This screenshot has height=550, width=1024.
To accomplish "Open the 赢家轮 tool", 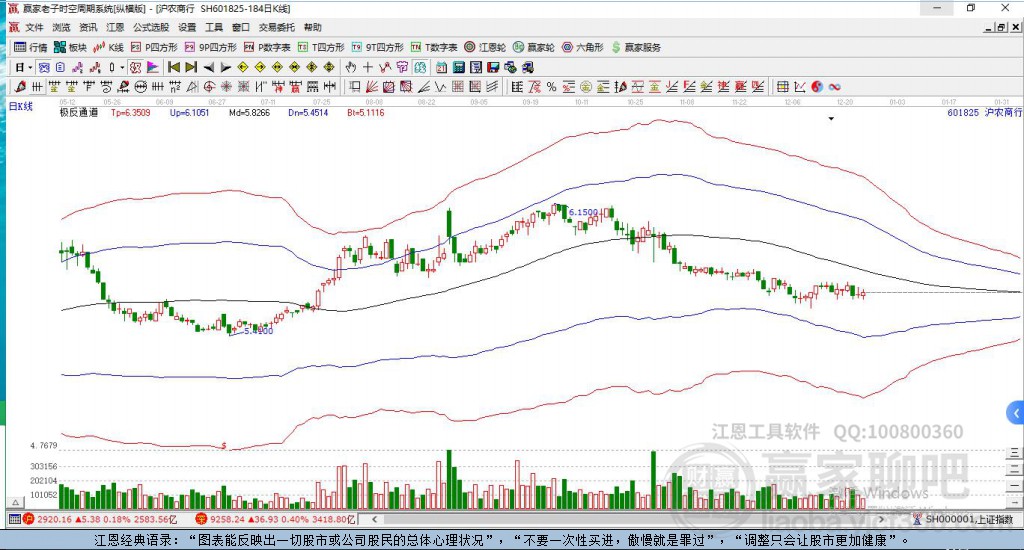I will click(534, 47).
